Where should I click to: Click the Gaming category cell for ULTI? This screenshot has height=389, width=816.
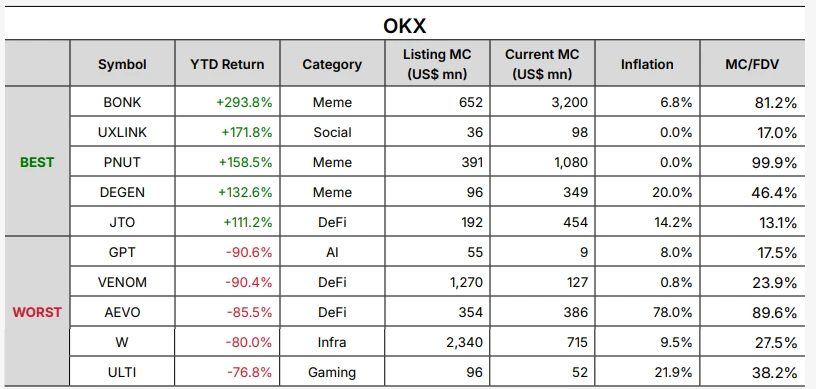coord(332,373)
